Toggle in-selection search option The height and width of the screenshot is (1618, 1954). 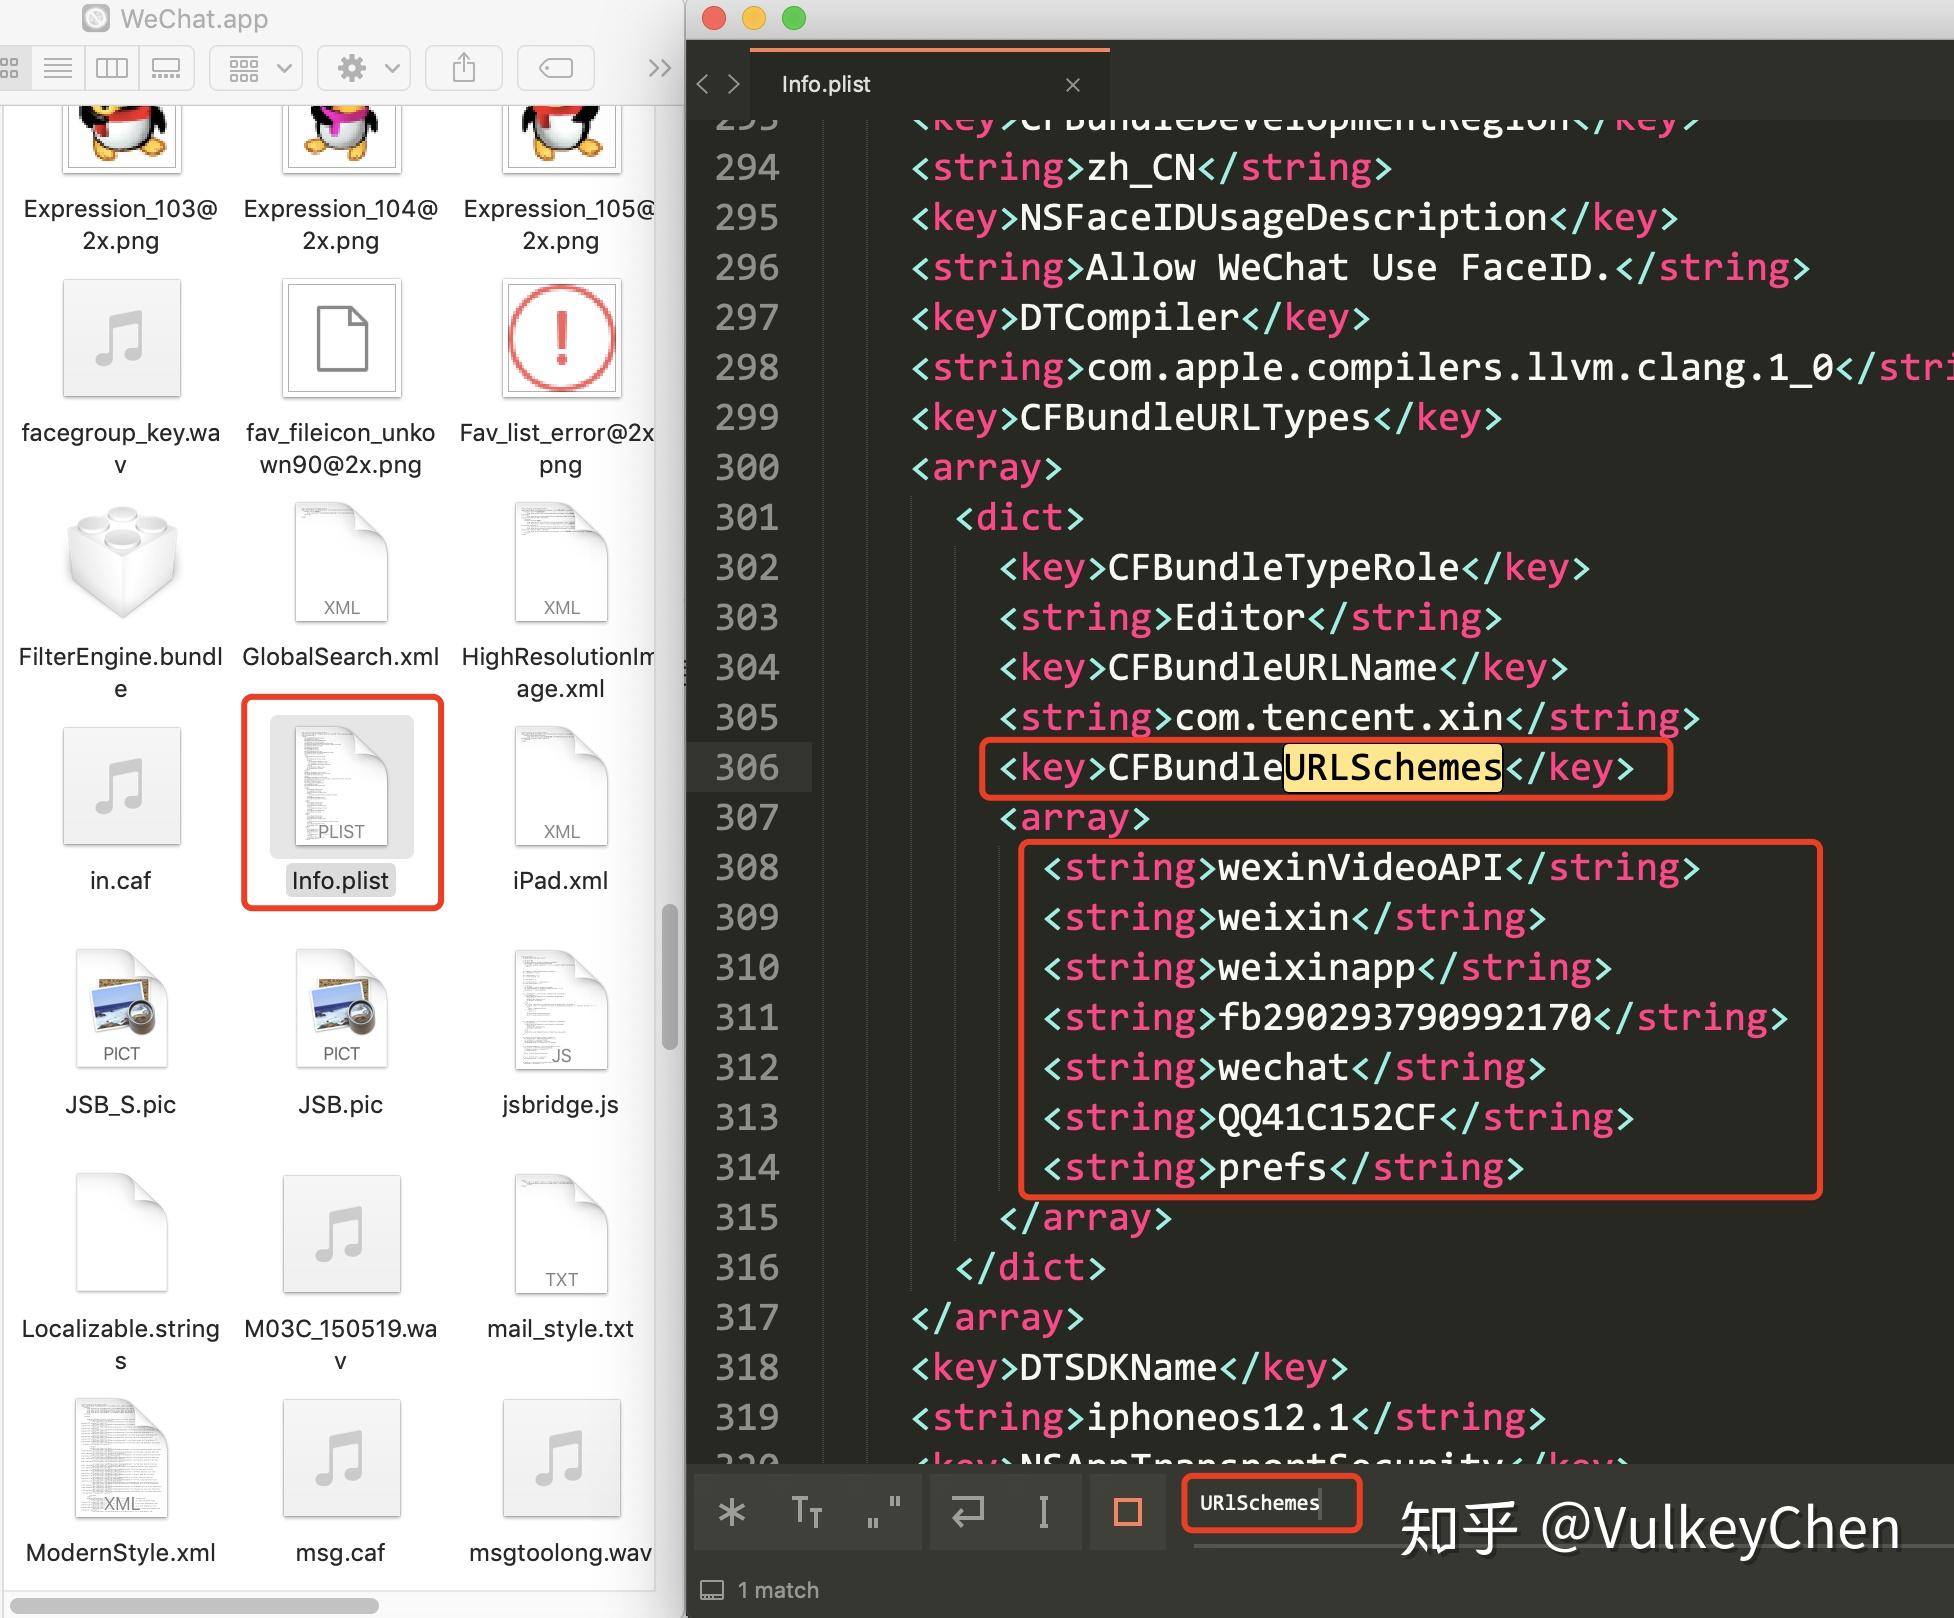coord(1043,1512)
